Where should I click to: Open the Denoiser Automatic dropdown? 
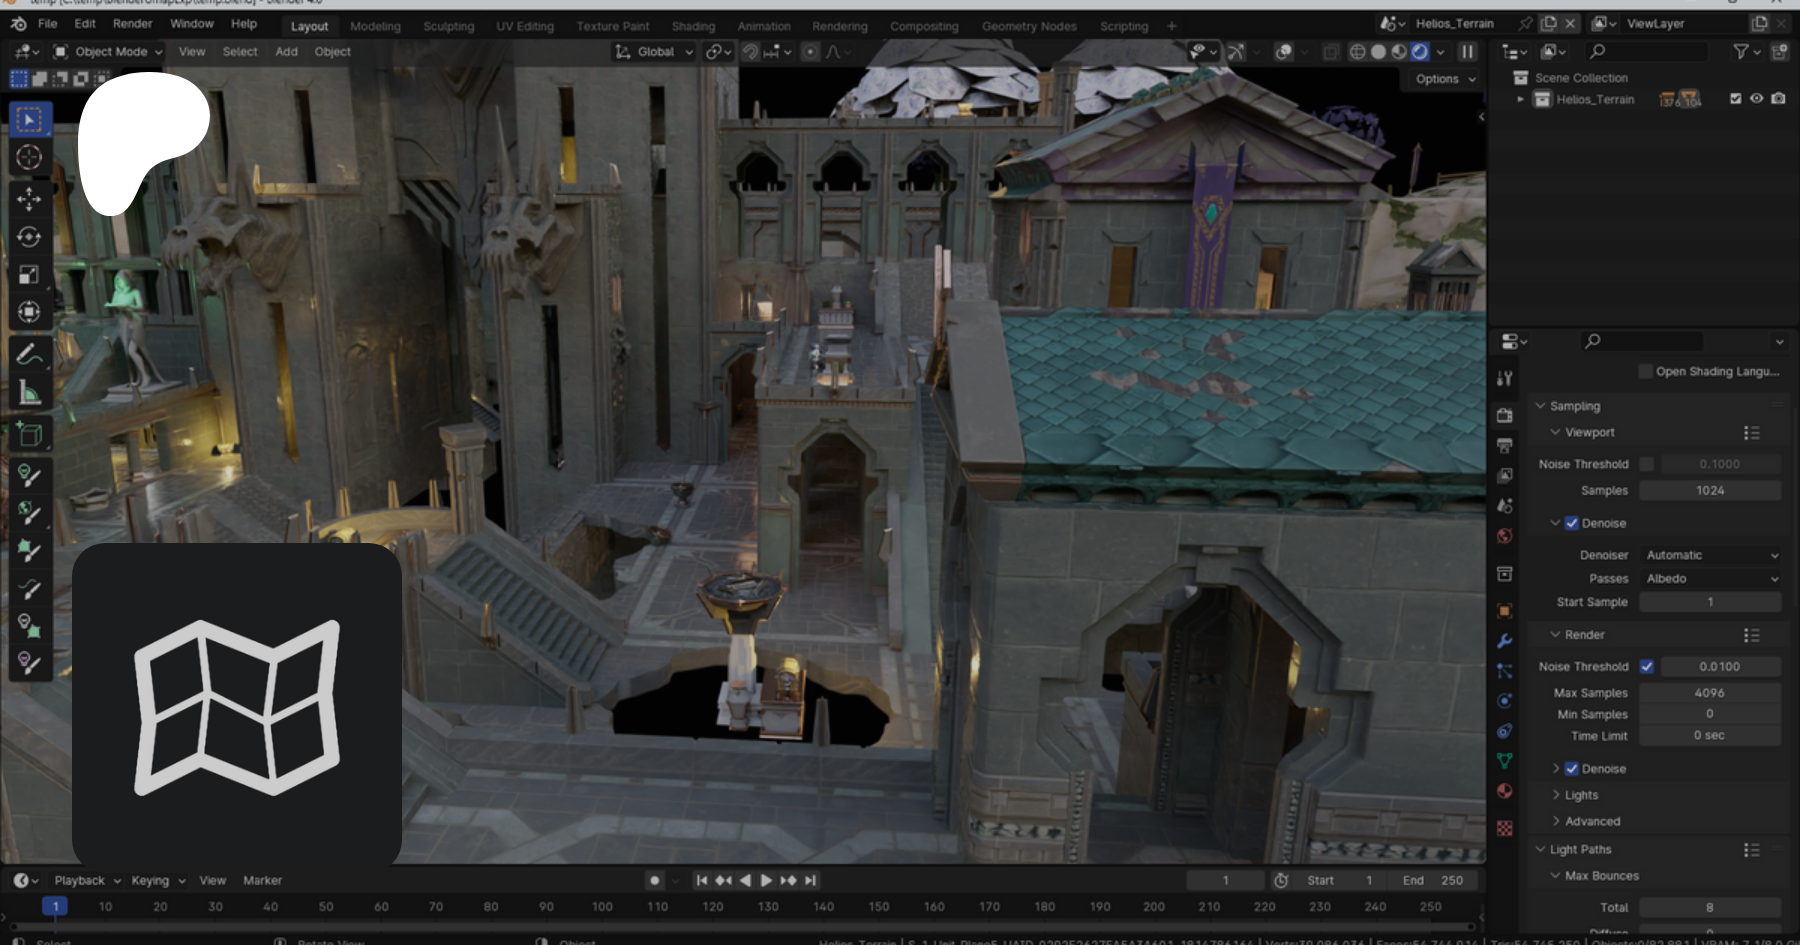point(1710,555)
